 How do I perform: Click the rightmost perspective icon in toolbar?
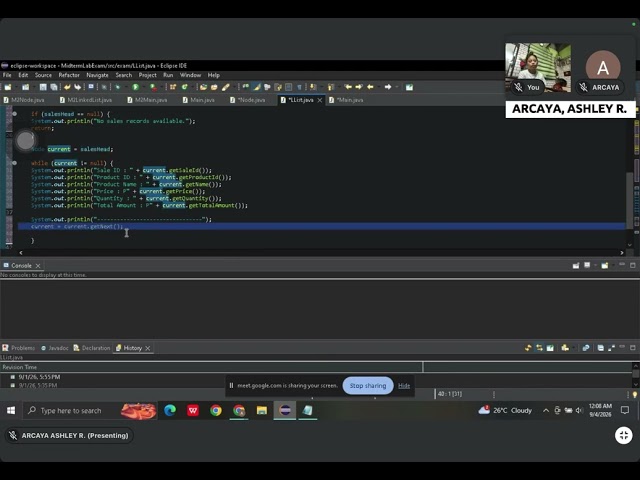pos(409,87)
